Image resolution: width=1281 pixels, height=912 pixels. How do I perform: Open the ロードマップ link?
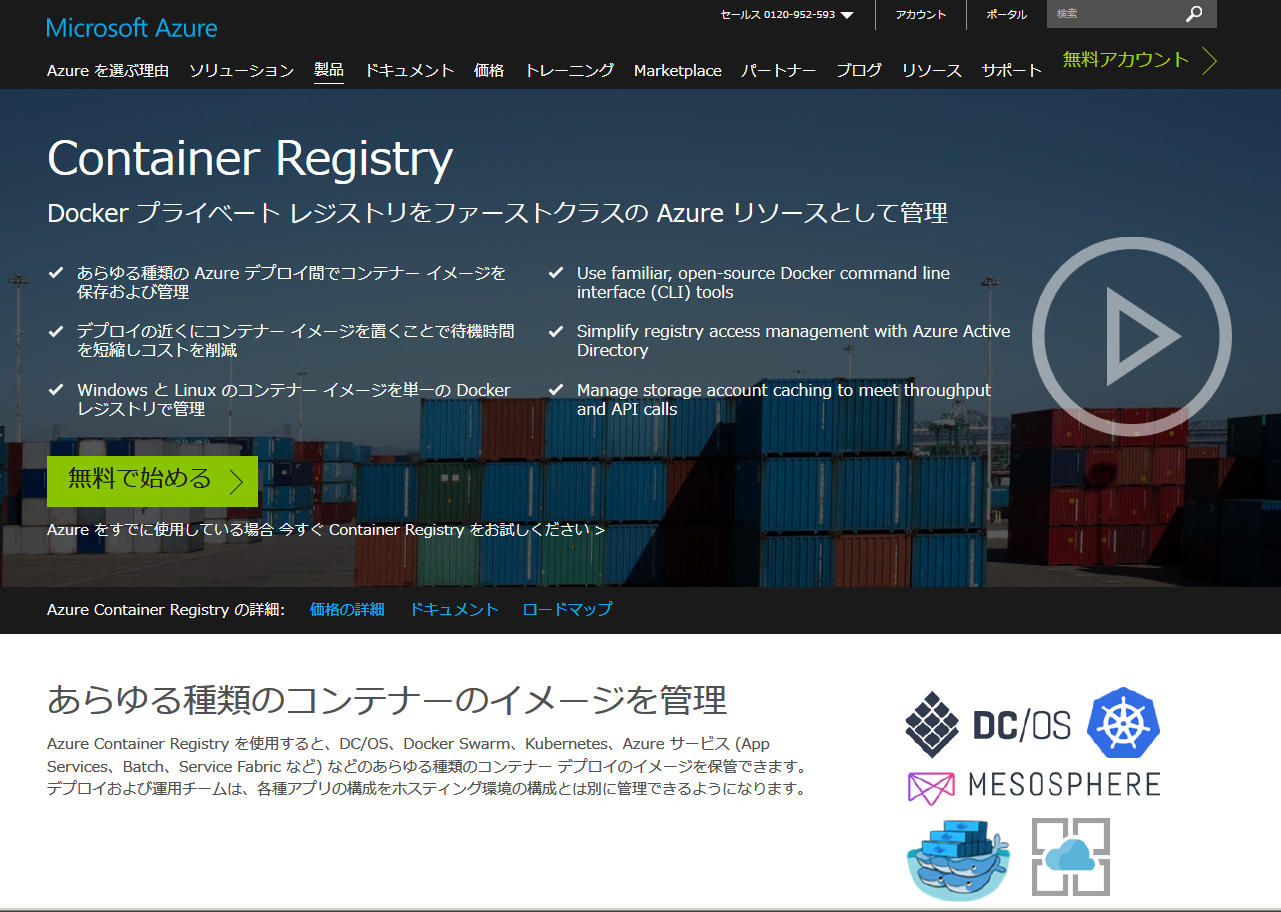coord(567,609)
